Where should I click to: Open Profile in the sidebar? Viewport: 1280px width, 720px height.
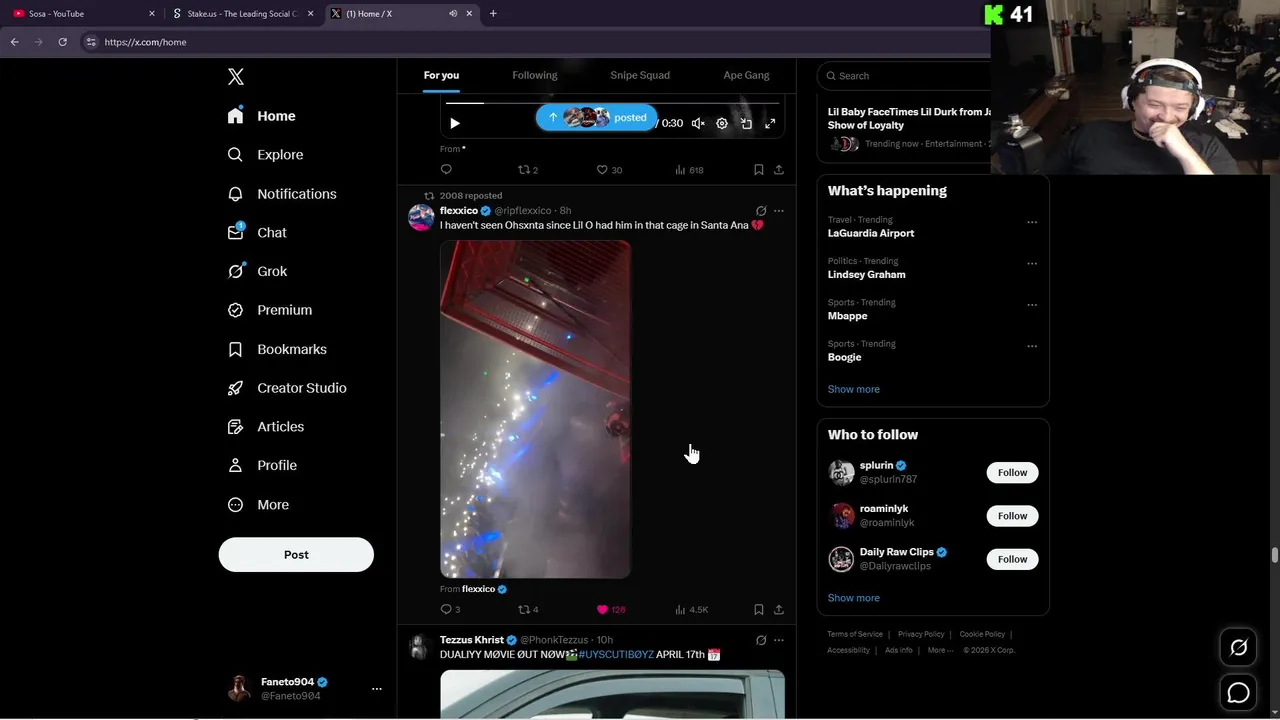pyautogui.click(x=261, y=465)
